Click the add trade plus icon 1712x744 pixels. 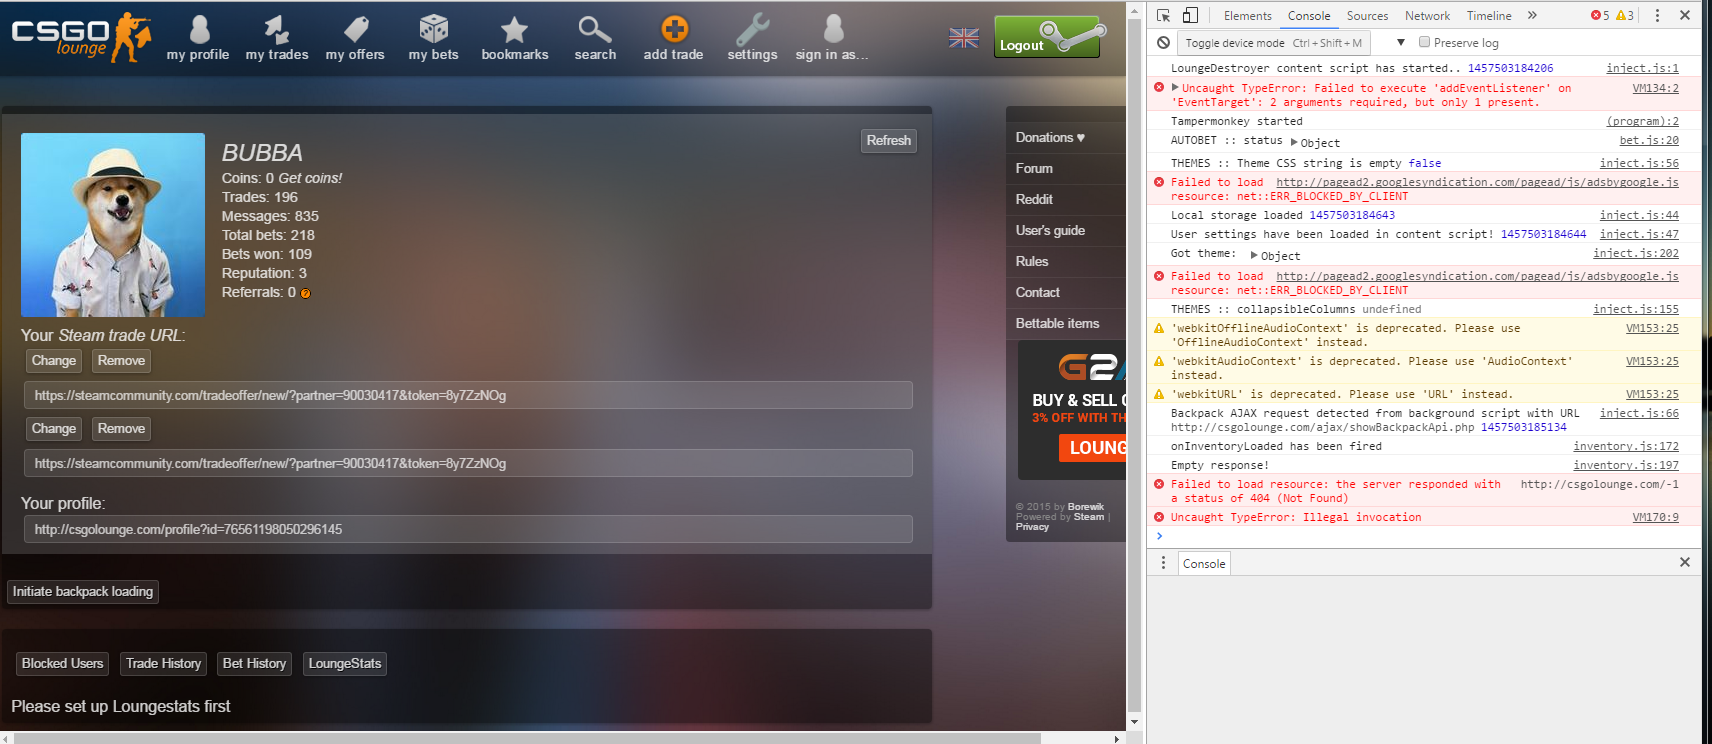(674, 28)
